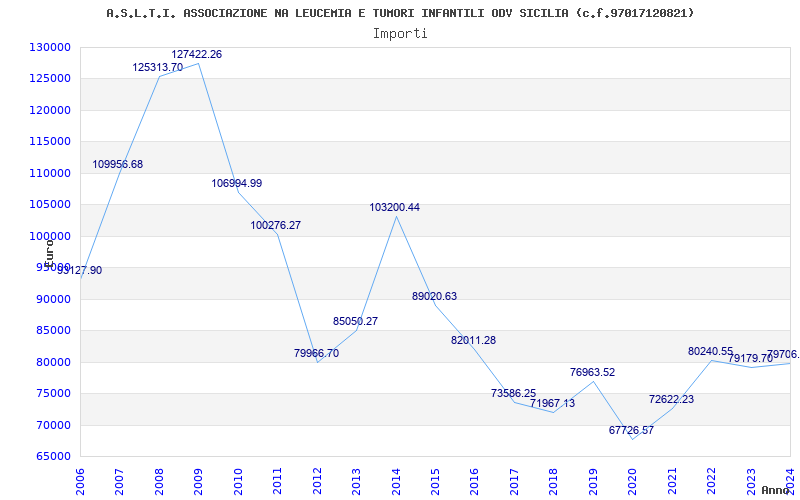Click the 90000 y-axis value
Screen dimensions: 800x500
coord(54,299)
